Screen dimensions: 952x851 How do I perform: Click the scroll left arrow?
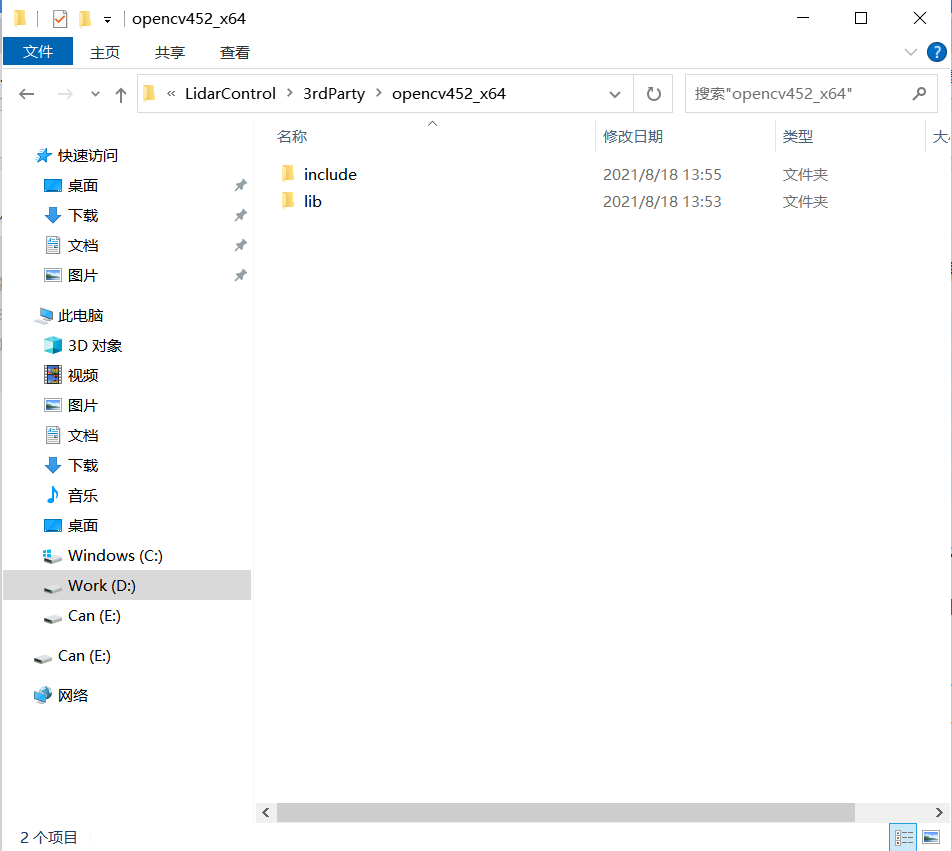pos(266,812)
